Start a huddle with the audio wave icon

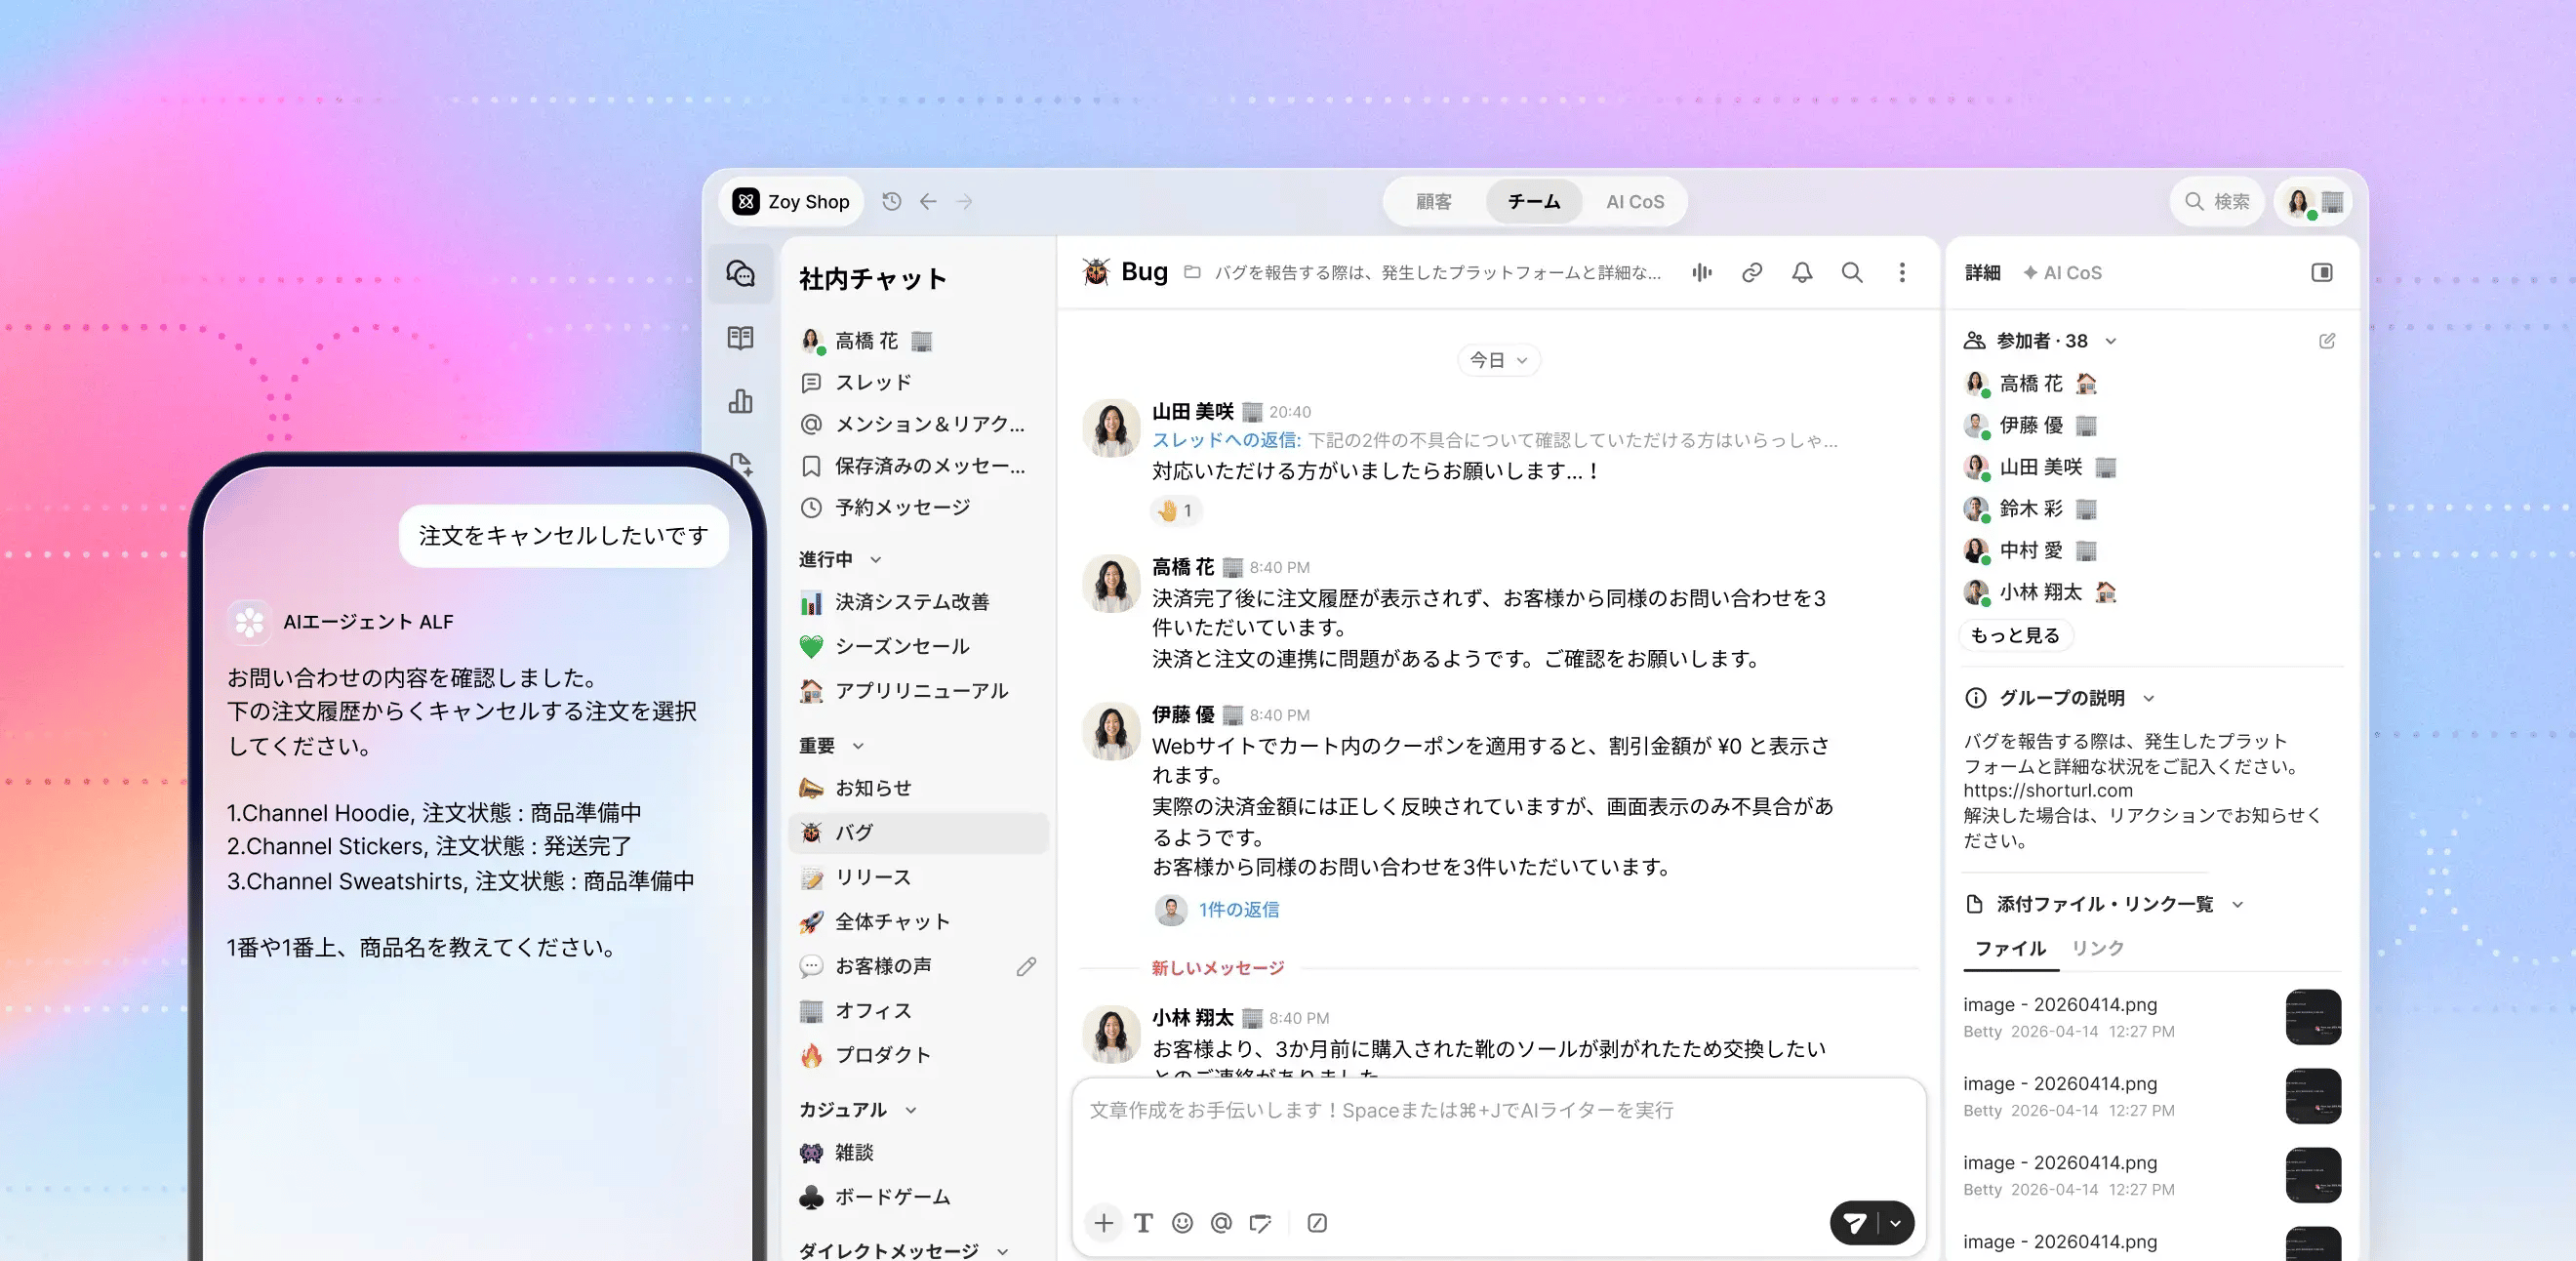1702,272
